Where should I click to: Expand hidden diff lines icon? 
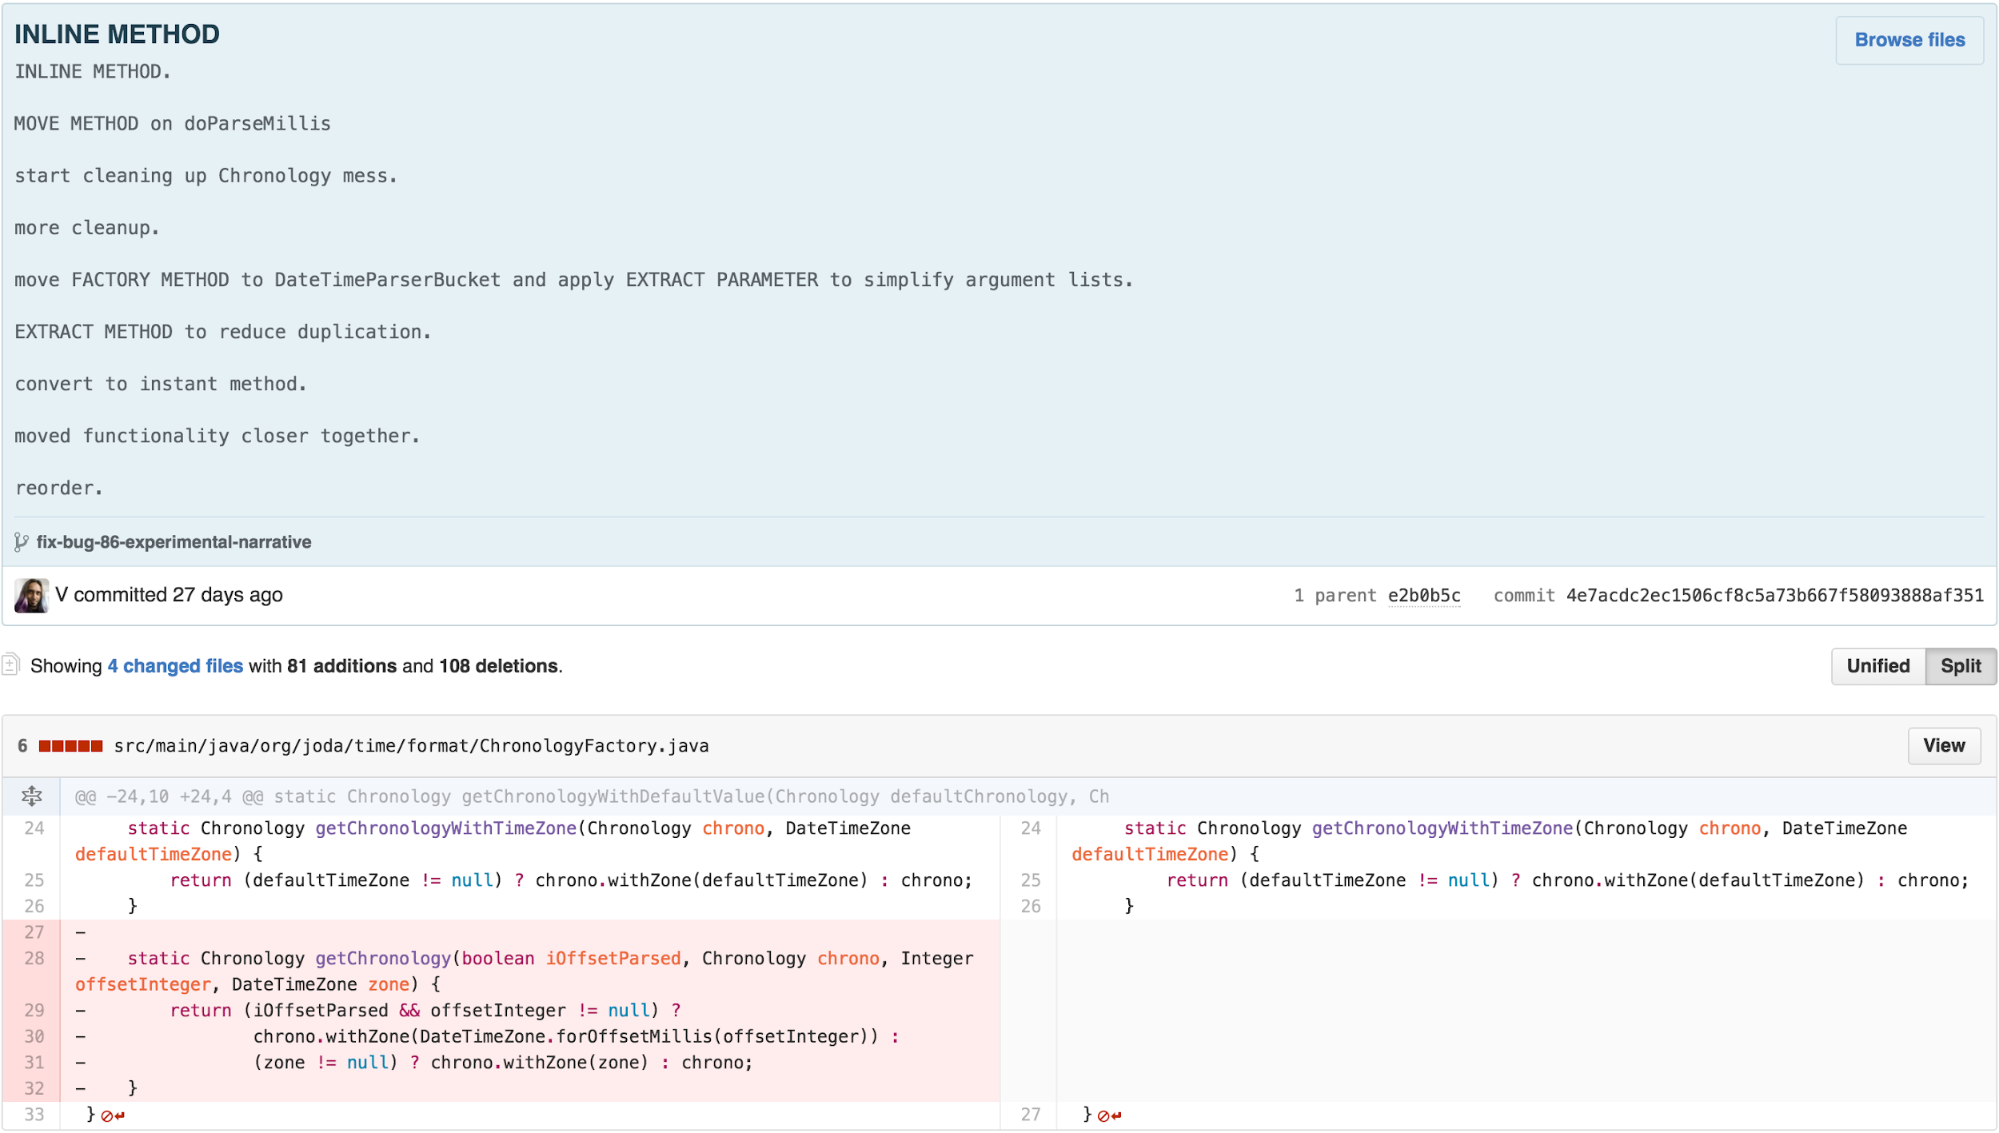[32, 797]
